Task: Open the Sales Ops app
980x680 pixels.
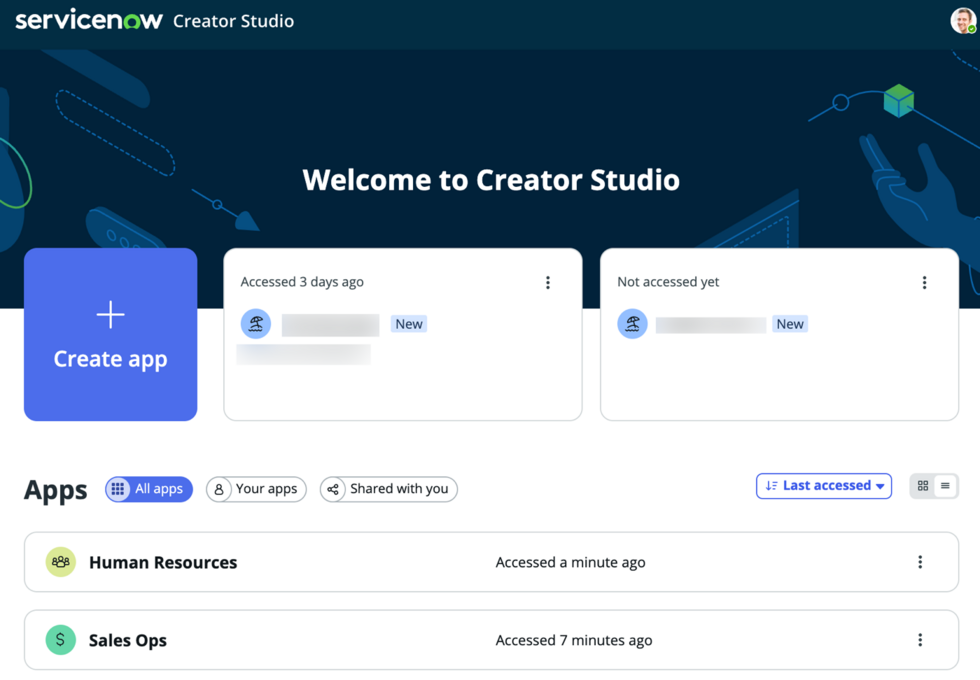Action: click(491, 640)
